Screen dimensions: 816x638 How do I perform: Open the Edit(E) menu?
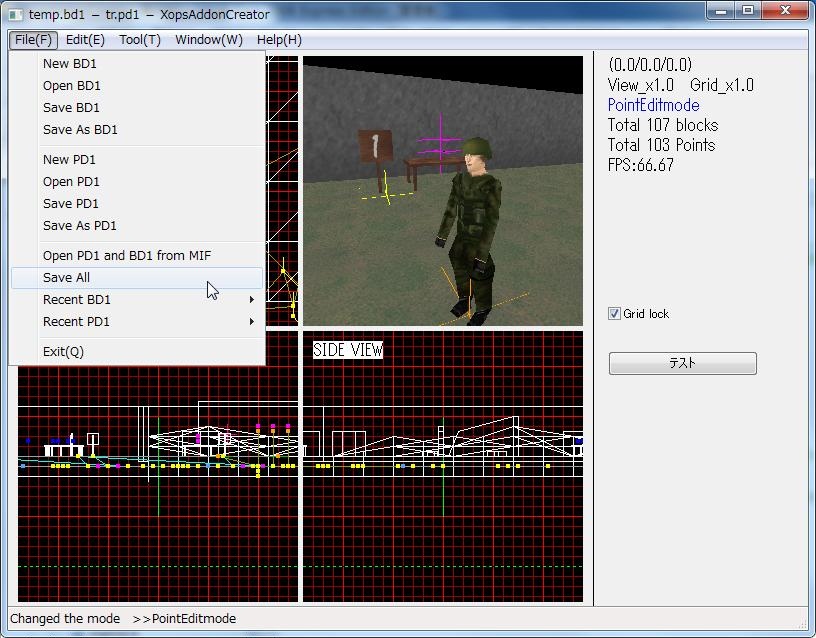click(x=85, y=40)
